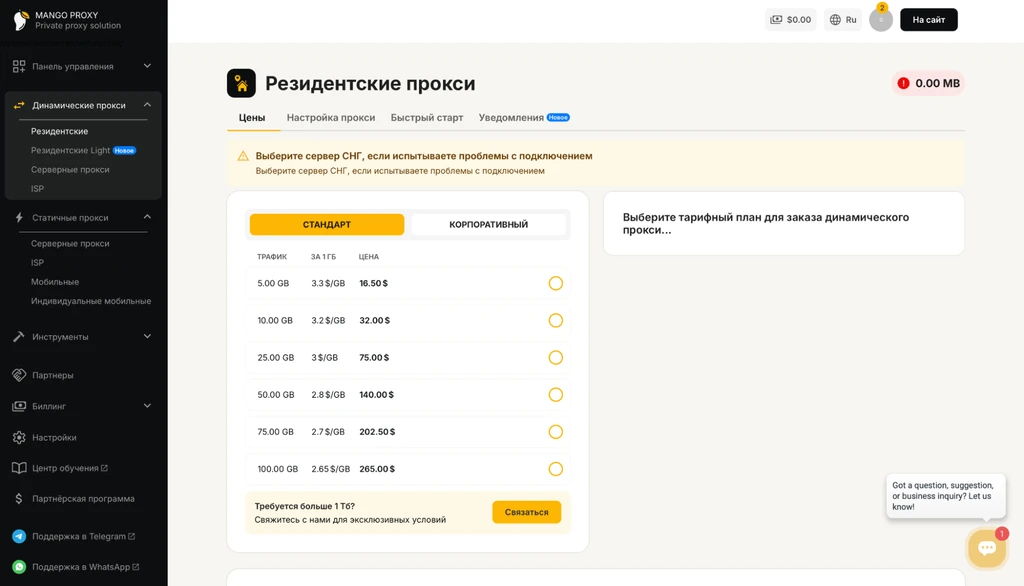
Task: Click the balance banknote icon in header
Action: [x=776, y=20]
